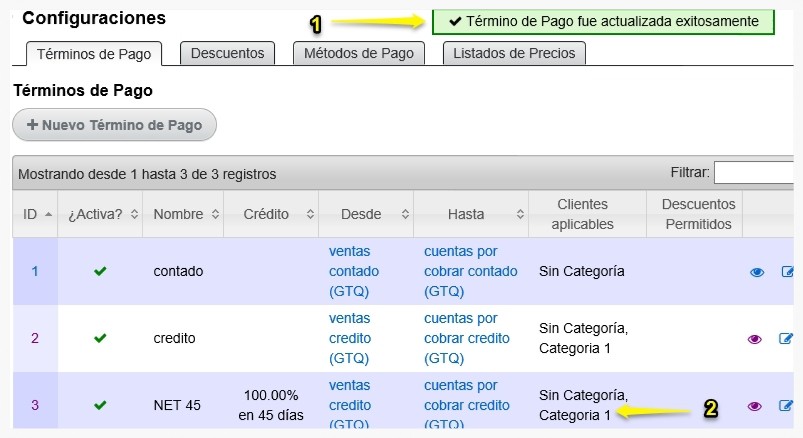Click active checkmark in credito row
This screenshot has width=803, height=438.
click(x=100, y=338)
